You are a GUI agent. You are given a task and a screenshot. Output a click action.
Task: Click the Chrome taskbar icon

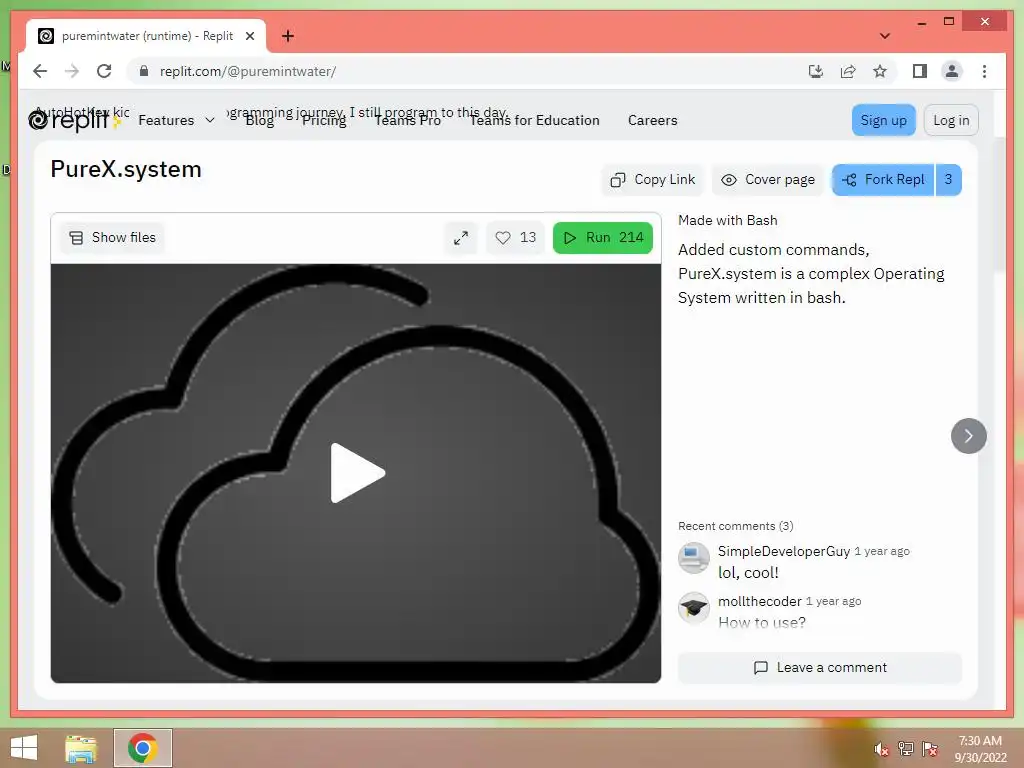pos(142,748)
